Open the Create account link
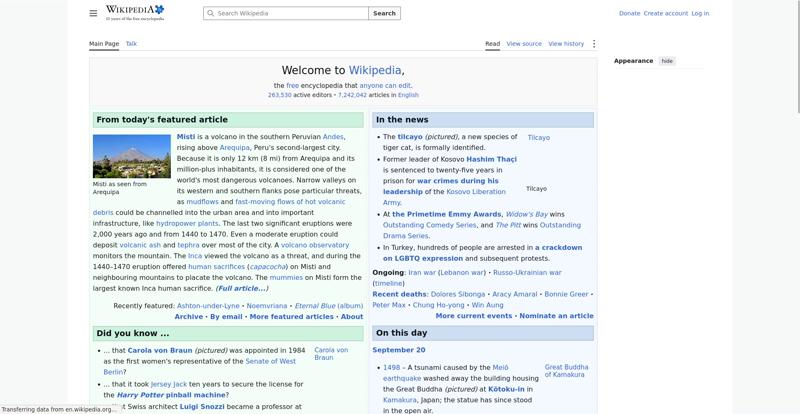This screenshot has width=800, height=414. click(665, 13)
